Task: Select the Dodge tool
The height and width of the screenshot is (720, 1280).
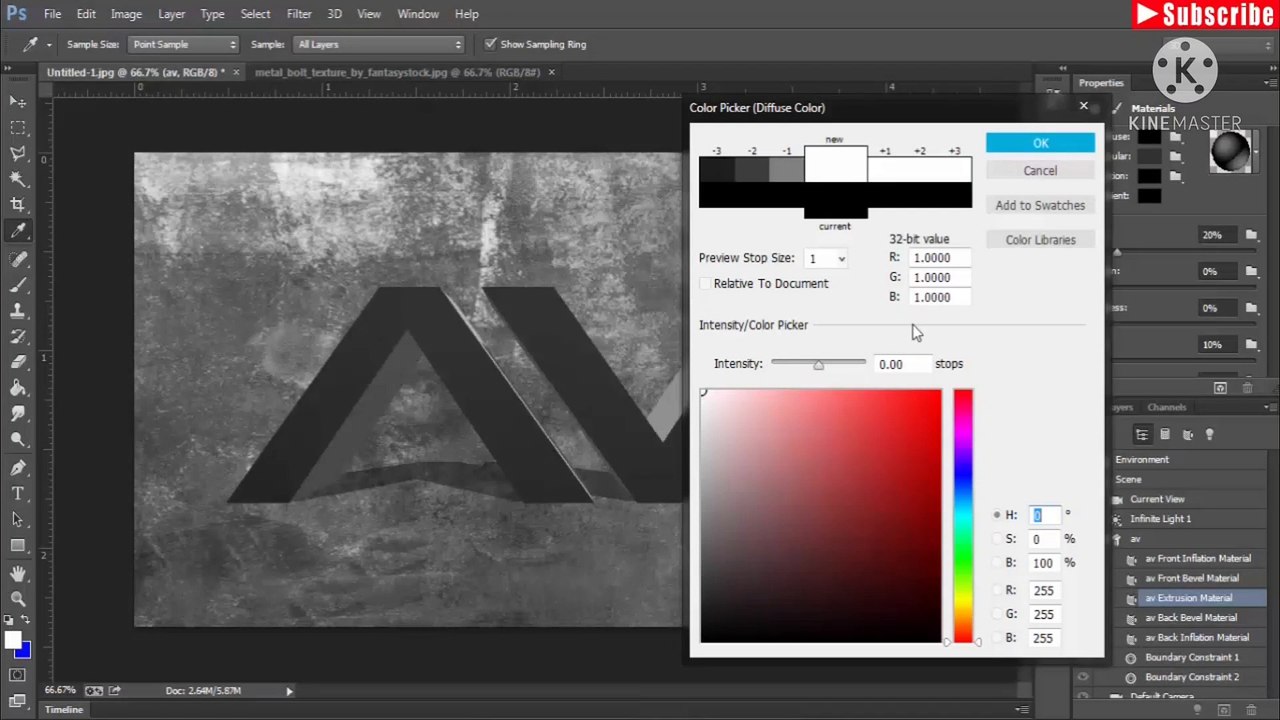Action: click(18, 440)
